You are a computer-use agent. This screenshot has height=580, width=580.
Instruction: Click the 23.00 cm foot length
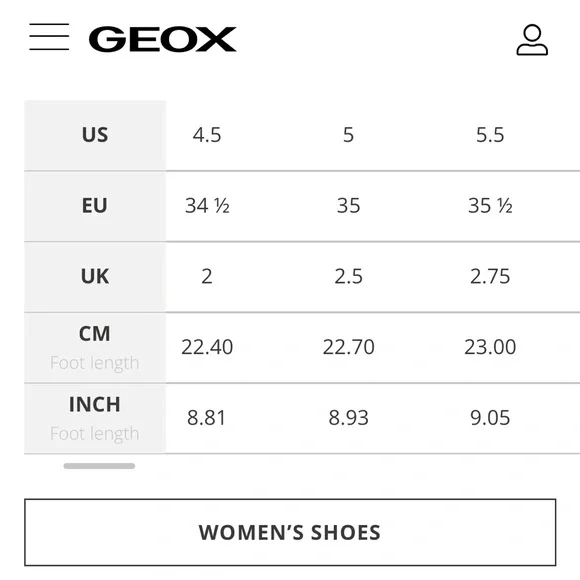pyautogui.click(x=490, y=347)
